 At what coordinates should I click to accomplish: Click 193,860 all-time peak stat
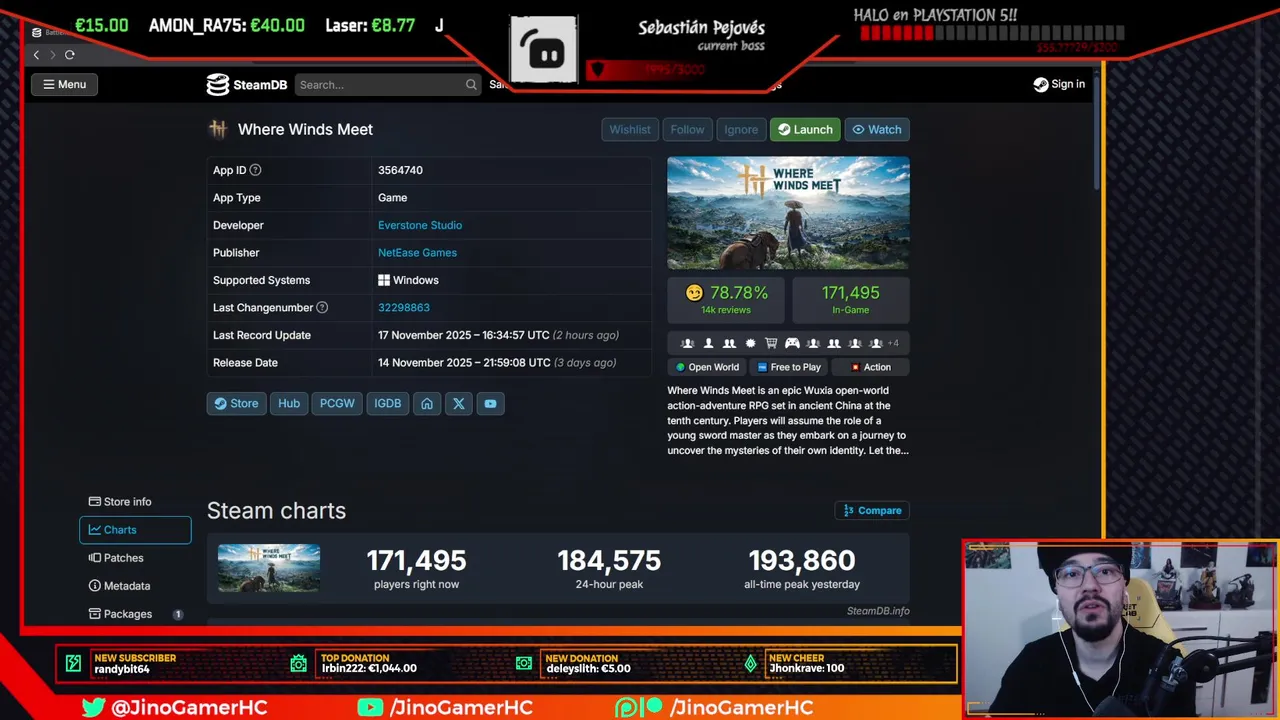(802, 569)
